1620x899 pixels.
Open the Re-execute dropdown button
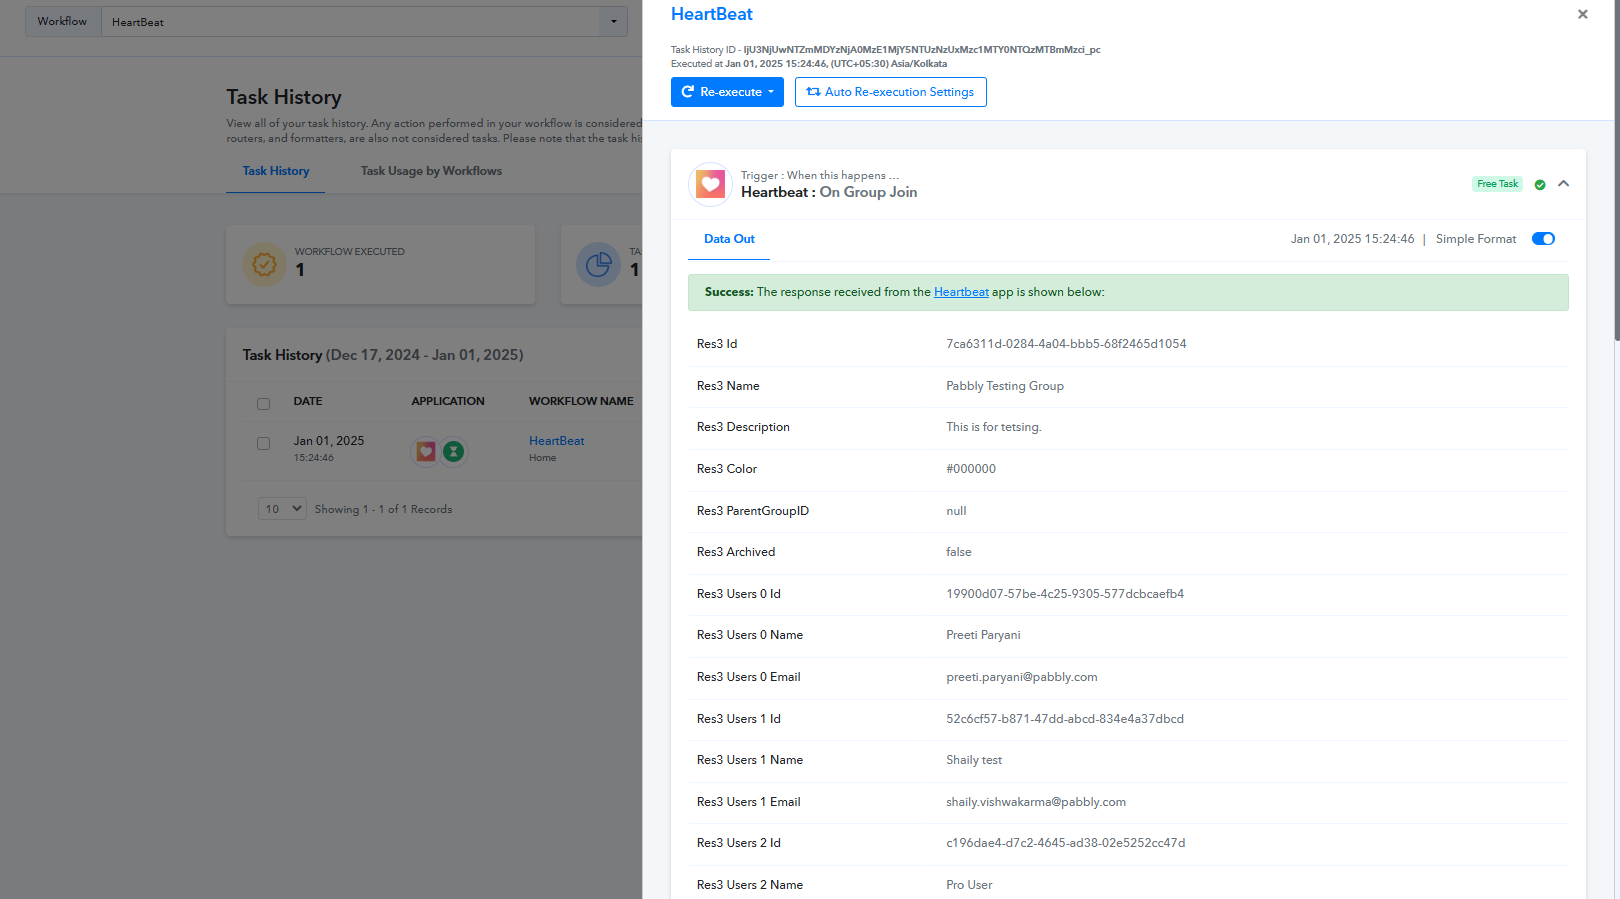(727, 92)
